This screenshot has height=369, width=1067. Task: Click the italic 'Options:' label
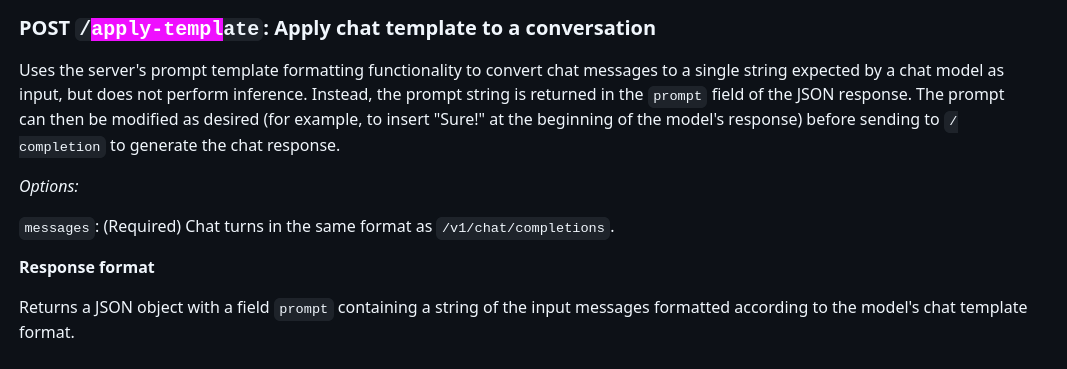[49, 187]
